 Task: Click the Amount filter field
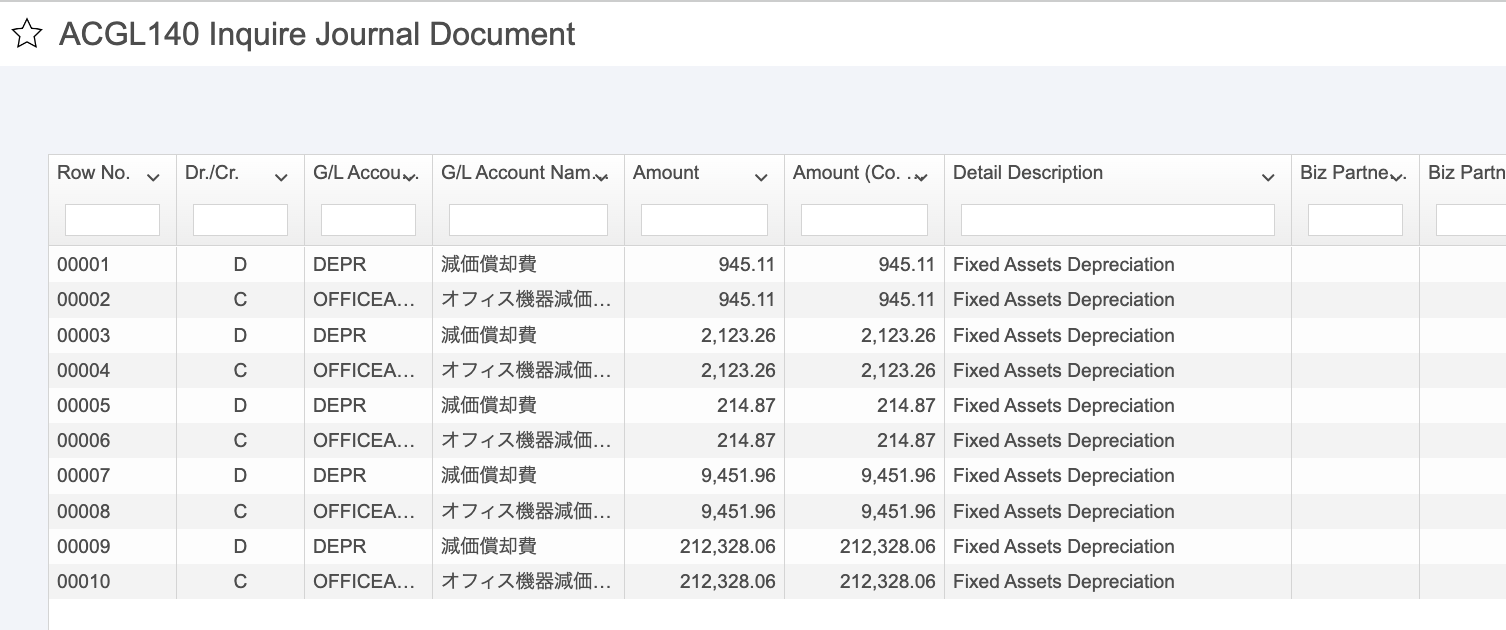(x=704, y=220)
